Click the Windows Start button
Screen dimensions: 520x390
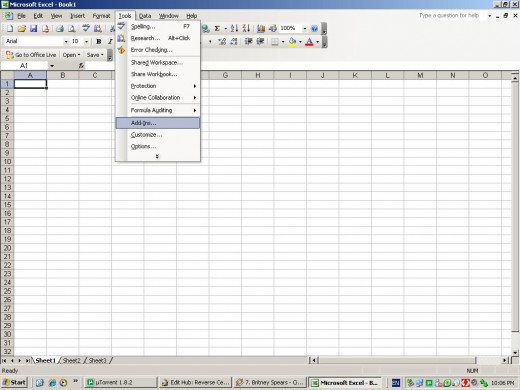click(14, 382)
